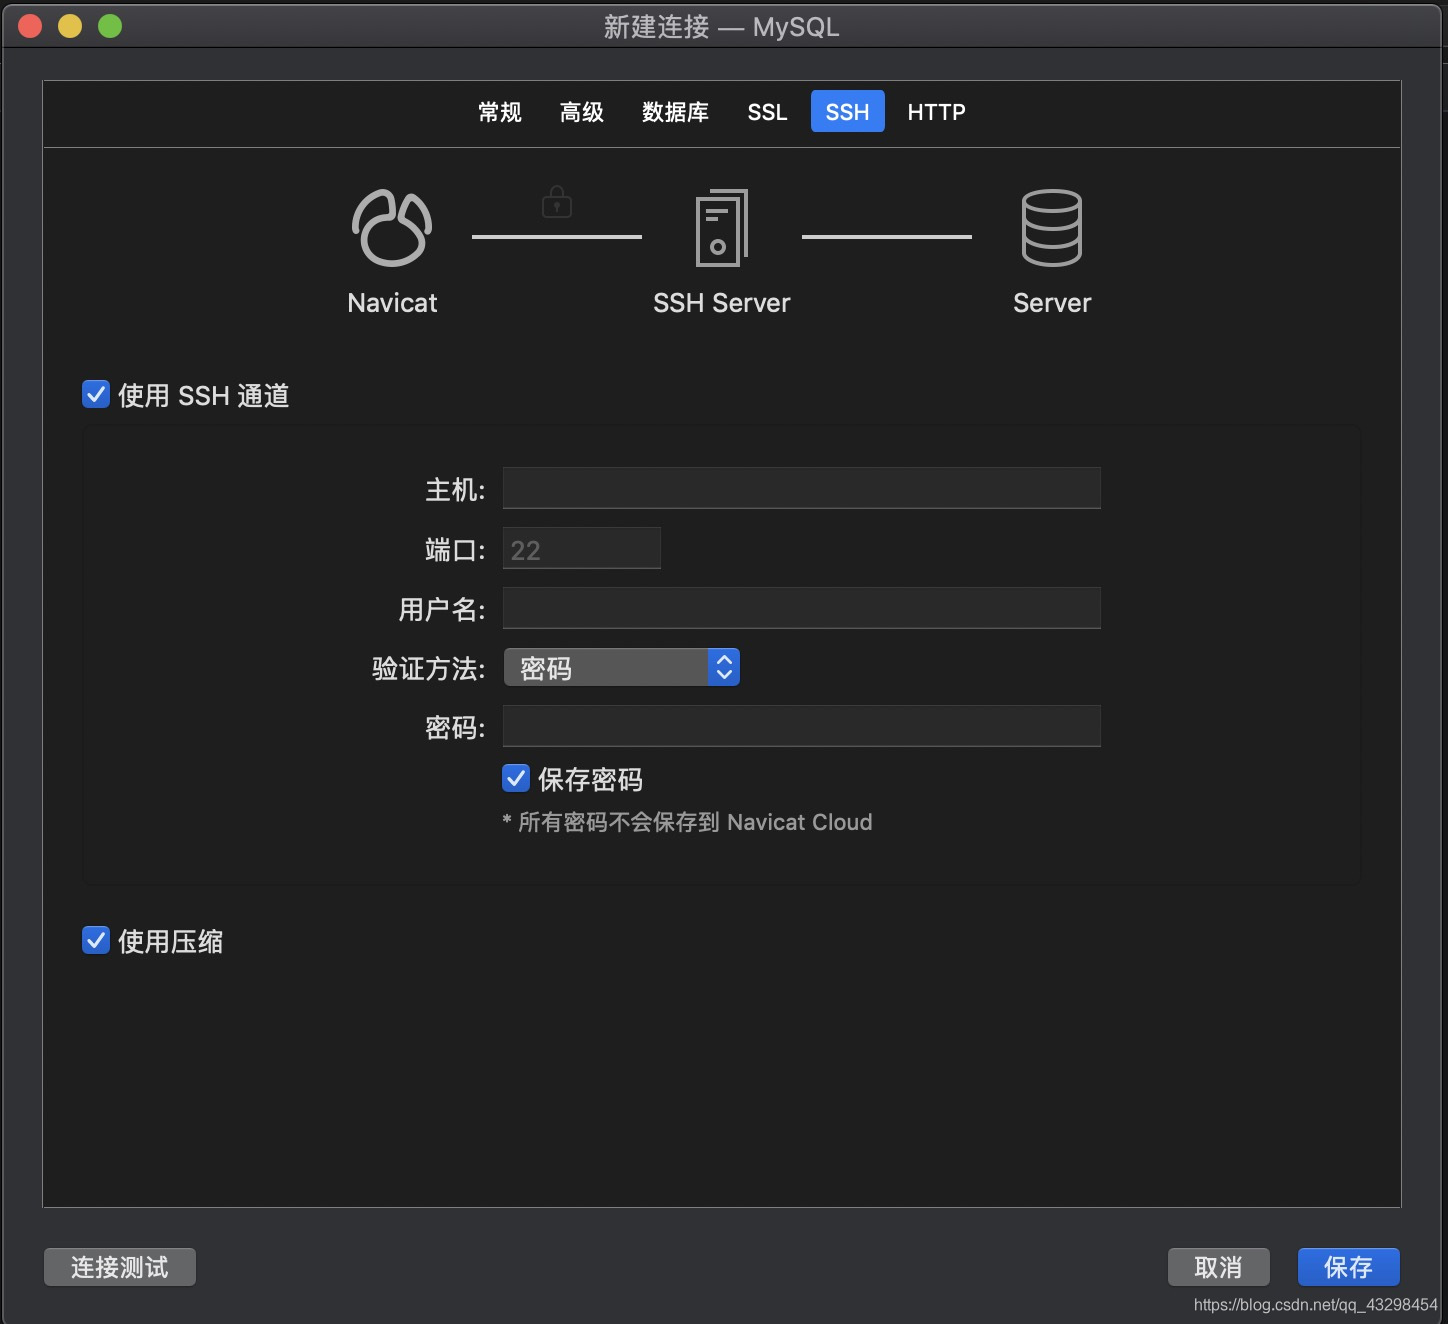
Task: Click the 连接测试 button
Action: point(120,1267)
